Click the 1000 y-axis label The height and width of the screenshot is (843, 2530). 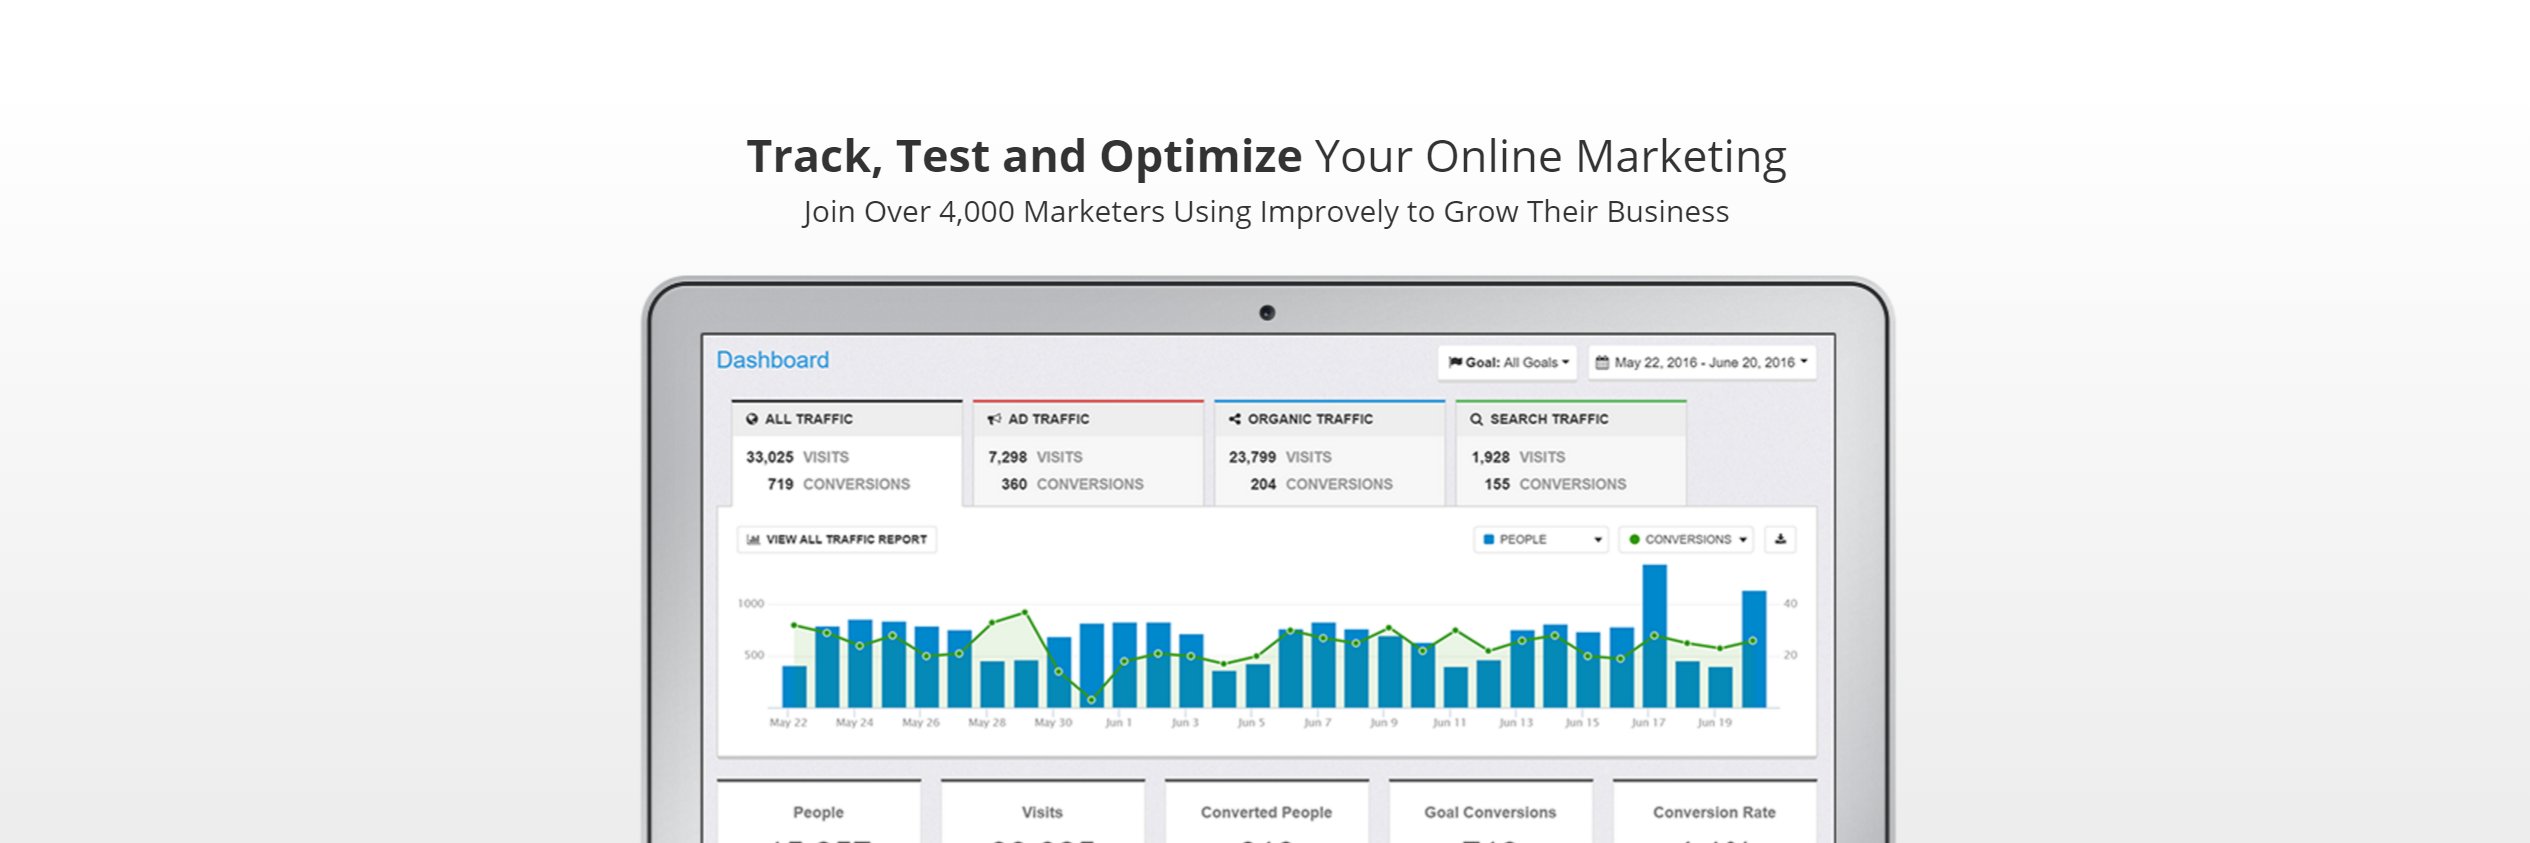coord(751,603)
